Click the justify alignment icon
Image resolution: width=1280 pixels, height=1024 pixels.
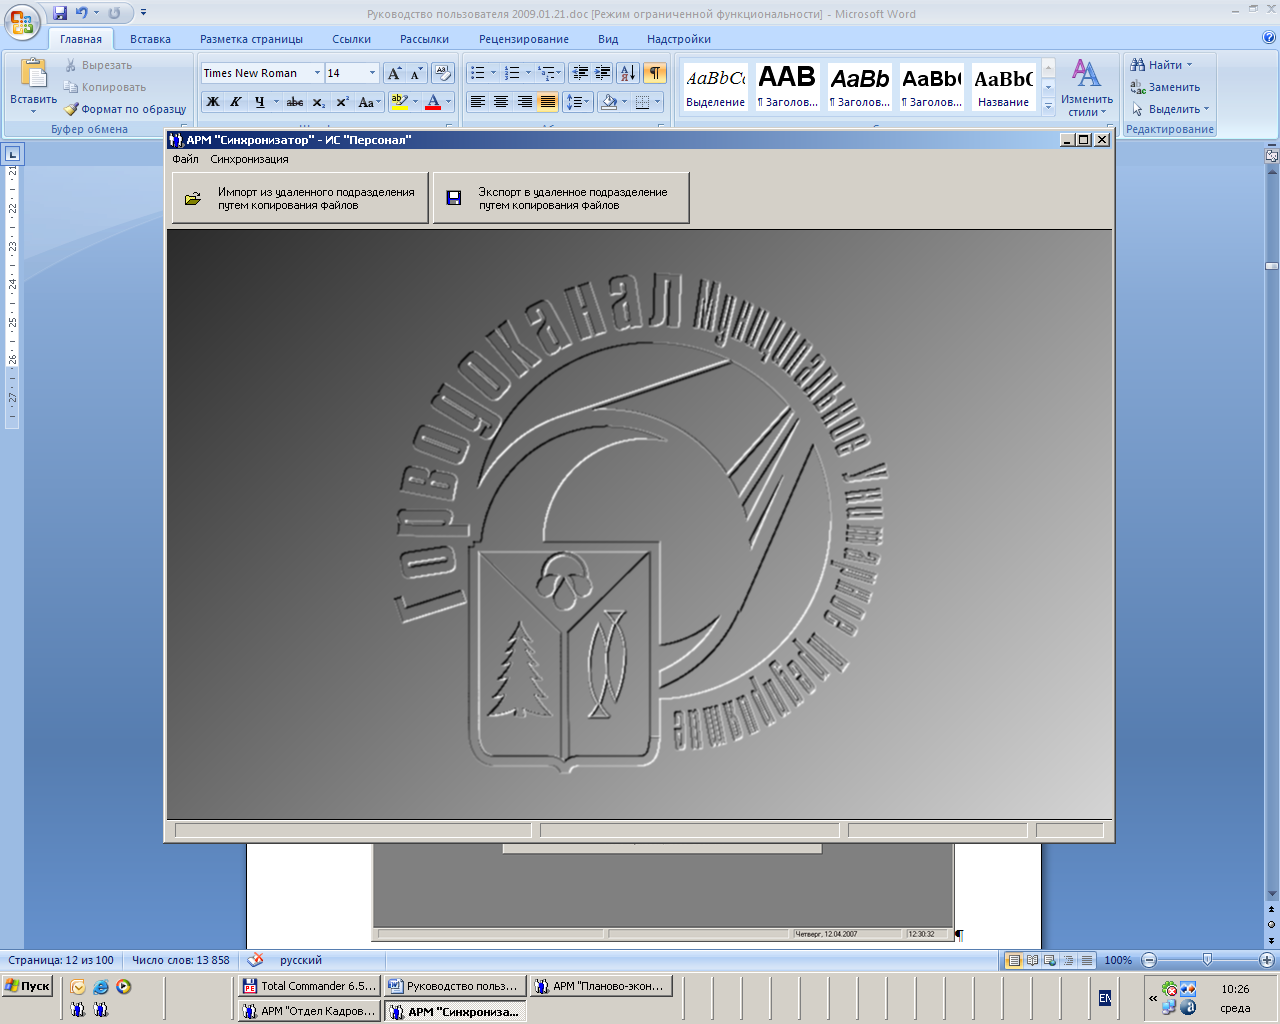[x=548, y=102]
